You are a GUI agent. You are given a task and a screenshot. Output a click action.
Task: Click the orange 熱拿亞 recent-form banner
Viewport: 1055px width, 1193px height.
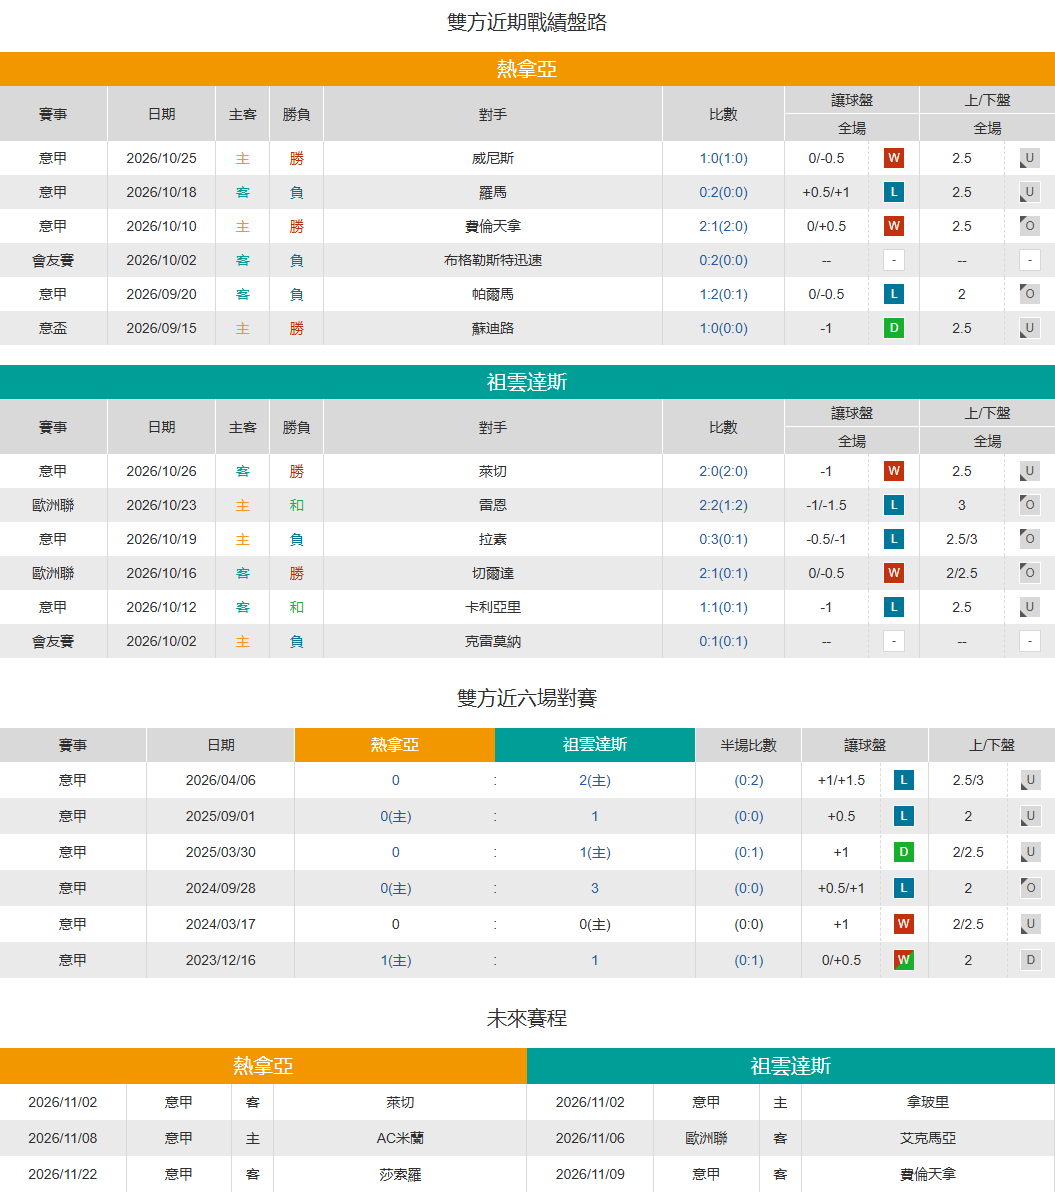pyautogui.click(x=527, y=69)
